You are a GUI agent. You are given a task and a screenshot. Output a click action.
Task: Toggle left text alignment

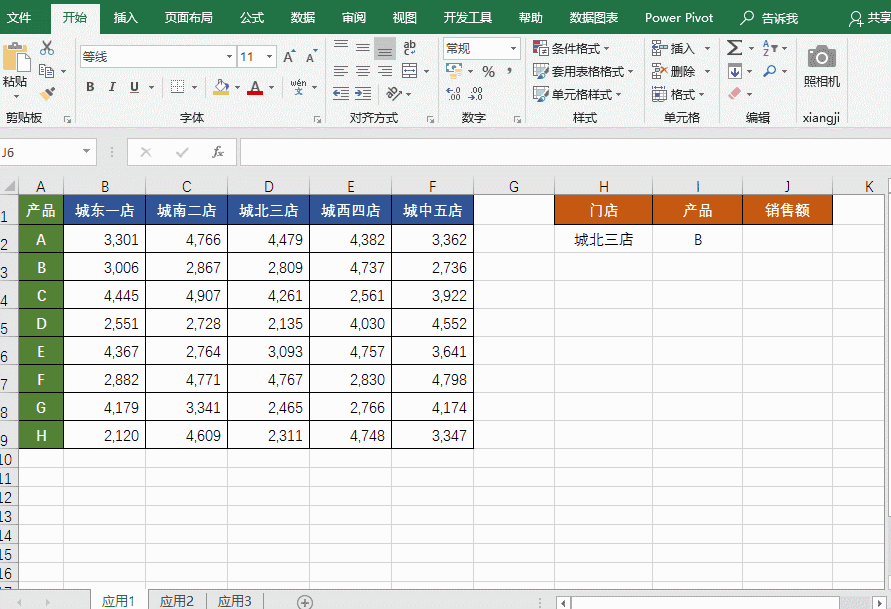point(341,71)
